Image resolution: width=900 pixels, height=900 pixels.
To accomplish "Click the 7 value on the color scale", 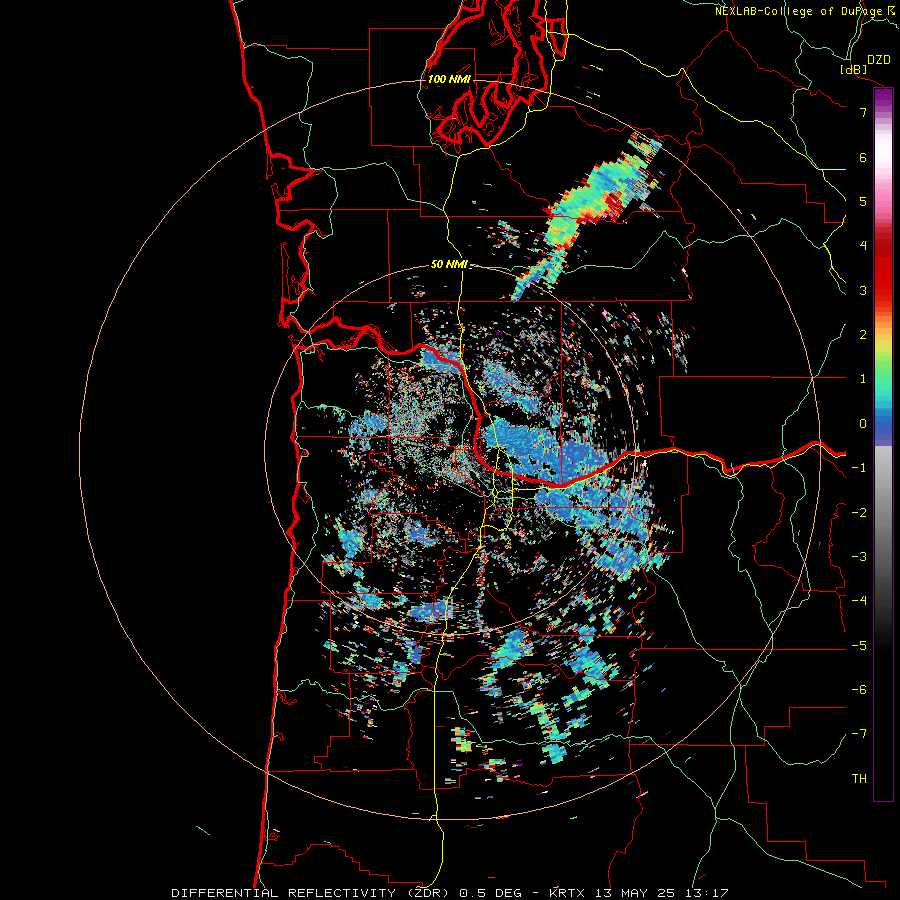I will point(863,112).
